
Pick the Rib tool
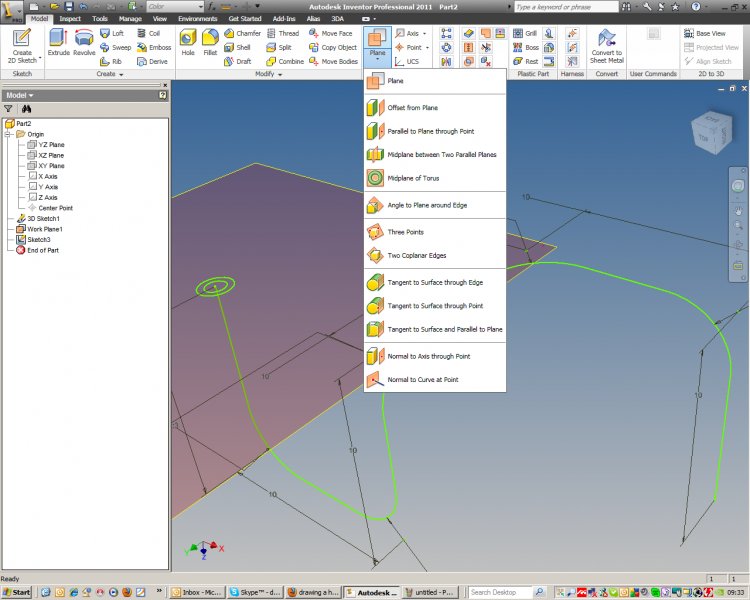click(111, 61)
